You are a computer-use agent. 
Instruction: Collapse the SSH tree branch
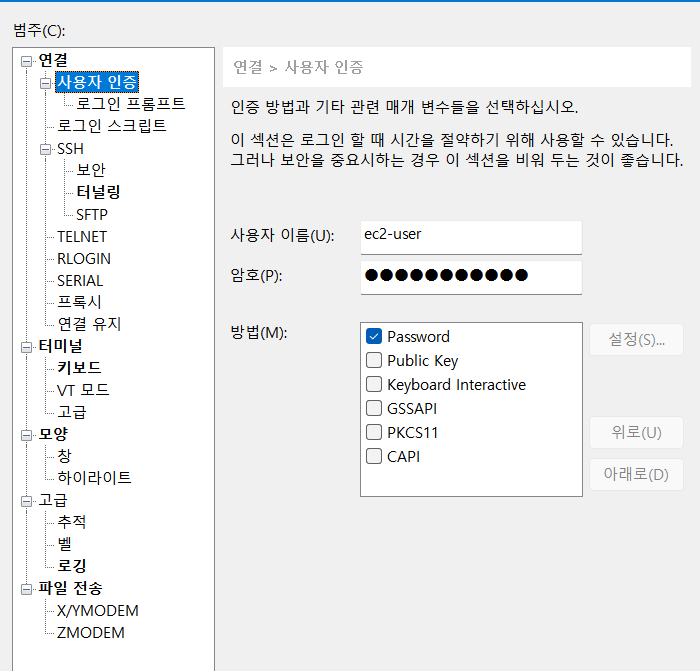[46, 149]
